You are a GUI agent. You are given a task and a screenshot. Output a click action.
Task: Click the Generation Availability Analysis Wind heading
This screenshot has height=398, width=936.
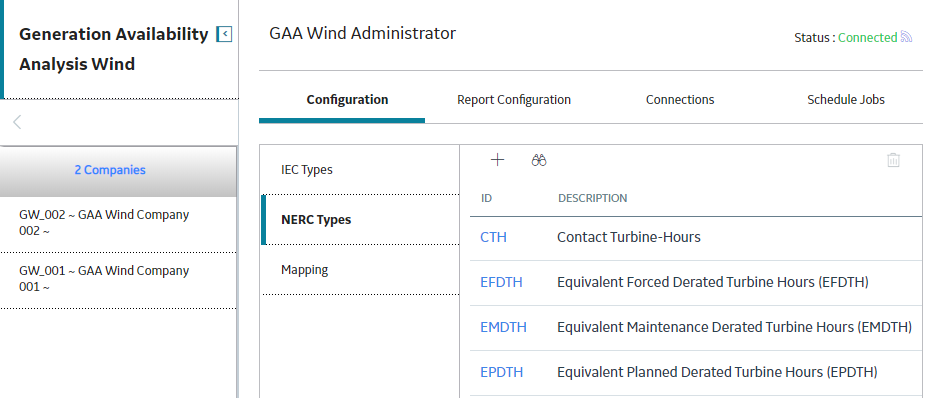point(113,50)
